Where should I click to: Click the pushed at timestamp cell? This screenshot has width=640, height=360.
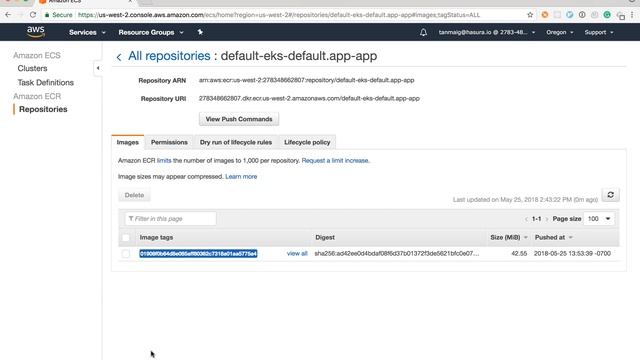[x=572, y=253]
